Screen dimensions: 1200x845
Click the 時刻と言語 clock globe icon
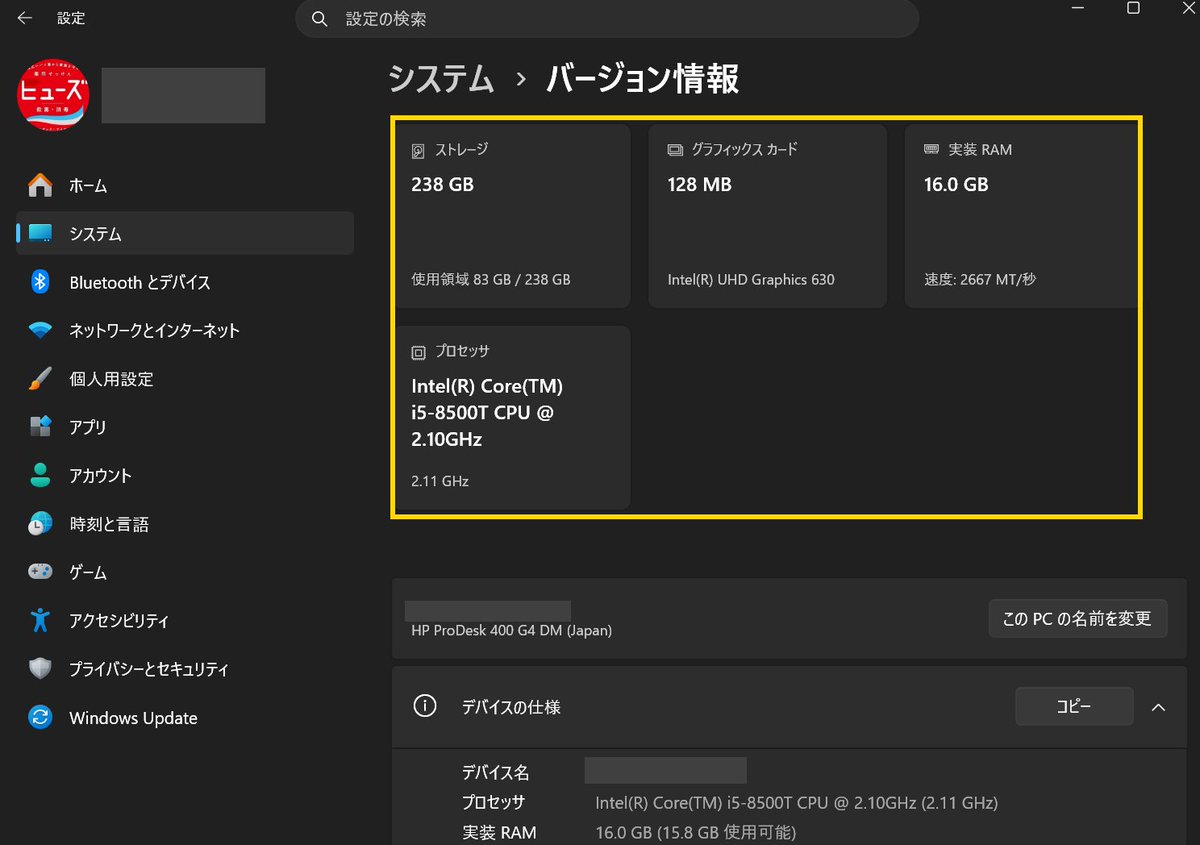point(40,523)
